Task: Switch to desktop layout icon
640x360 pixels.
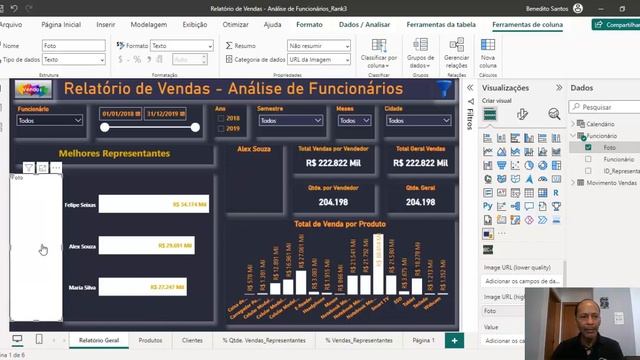Action: coord(17,339)
